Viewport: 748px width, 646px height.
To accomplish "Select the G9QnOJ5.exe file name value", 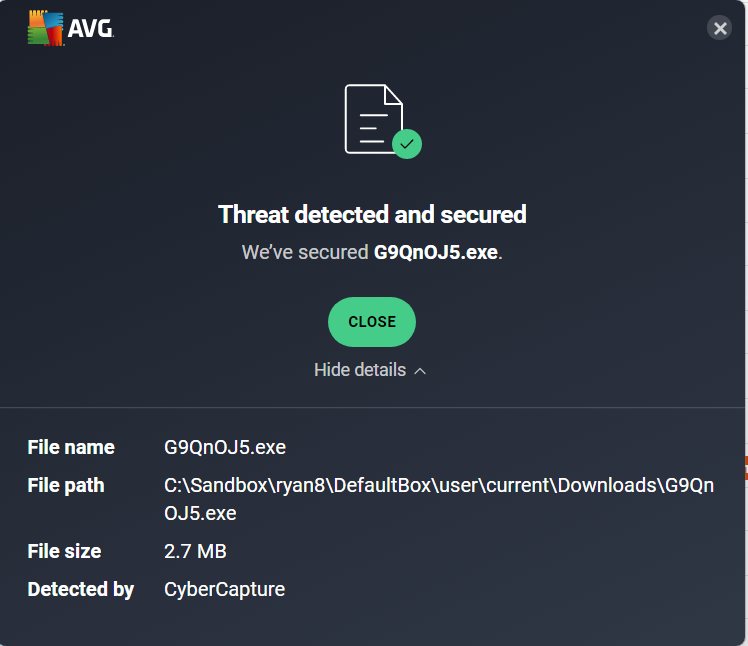I will [x=225, y=447].
